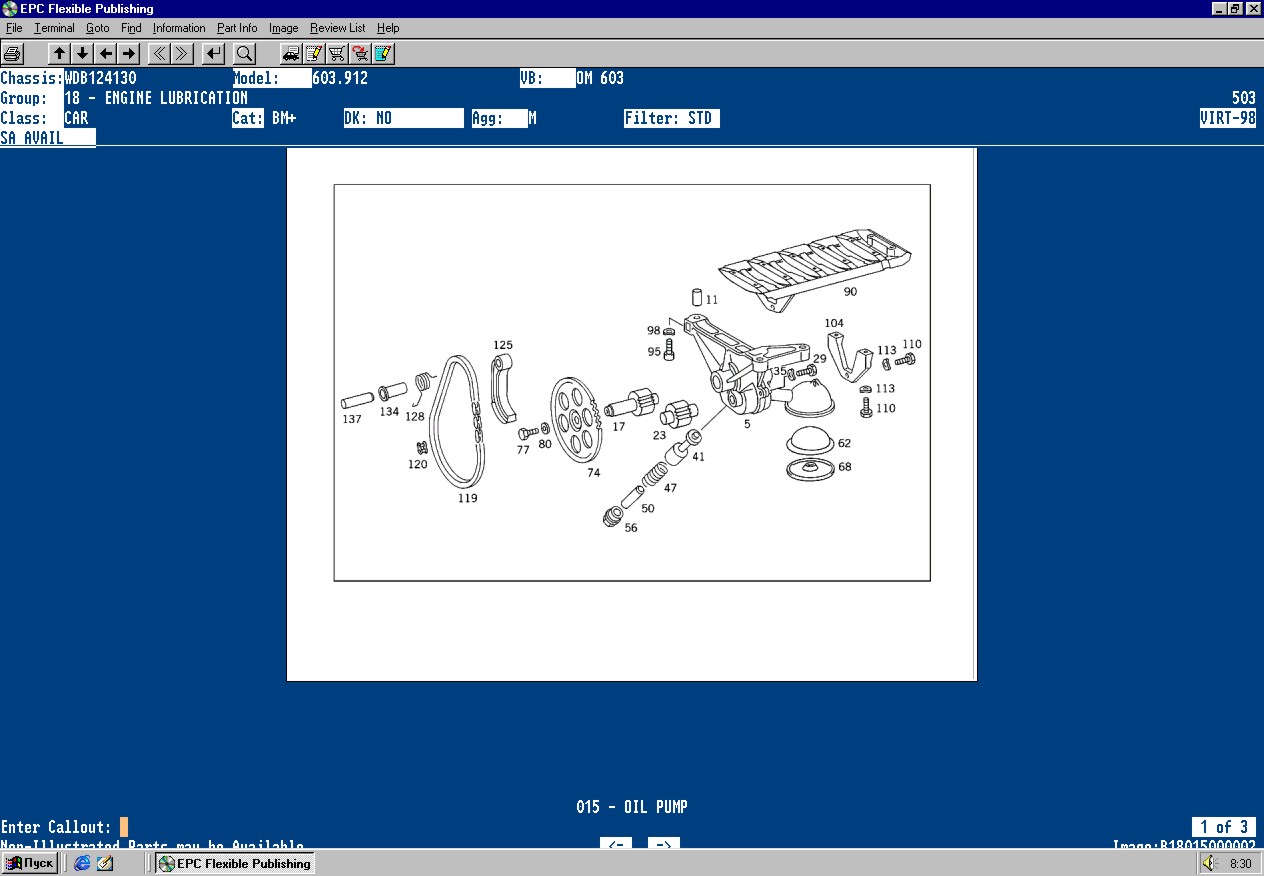Click the down arrow toolbar button
Viewport: 1264px width, 876px height.
[x=83, y=53]
